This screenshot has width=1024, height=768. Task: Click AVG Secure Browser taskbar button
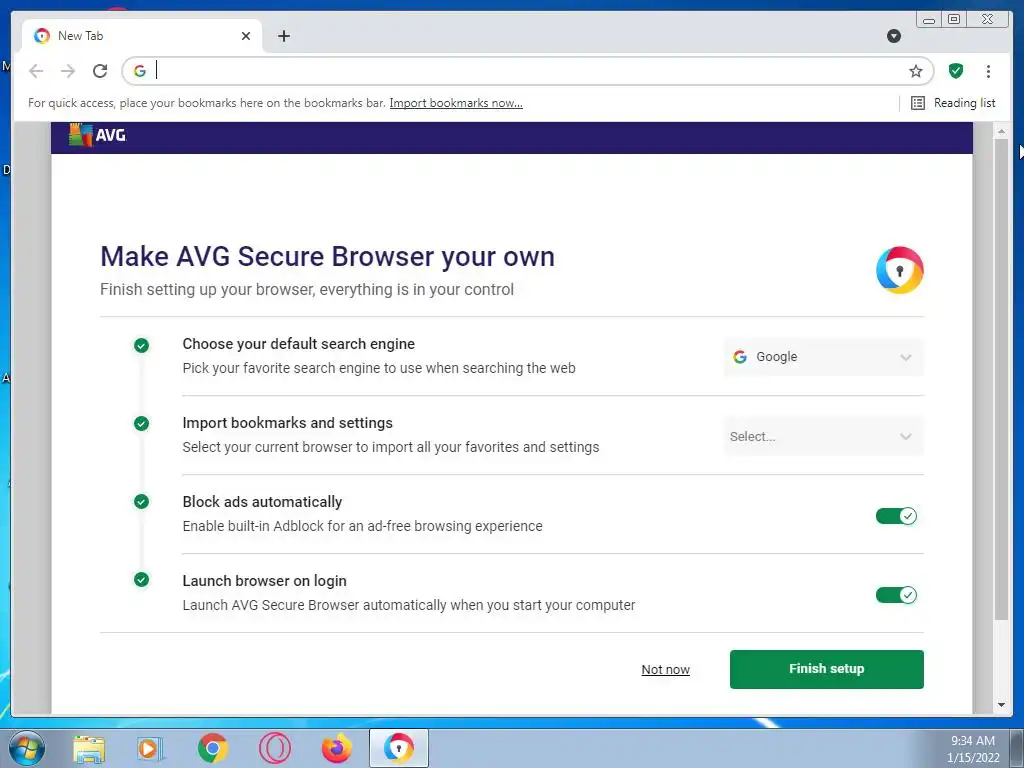click(399, 748)
